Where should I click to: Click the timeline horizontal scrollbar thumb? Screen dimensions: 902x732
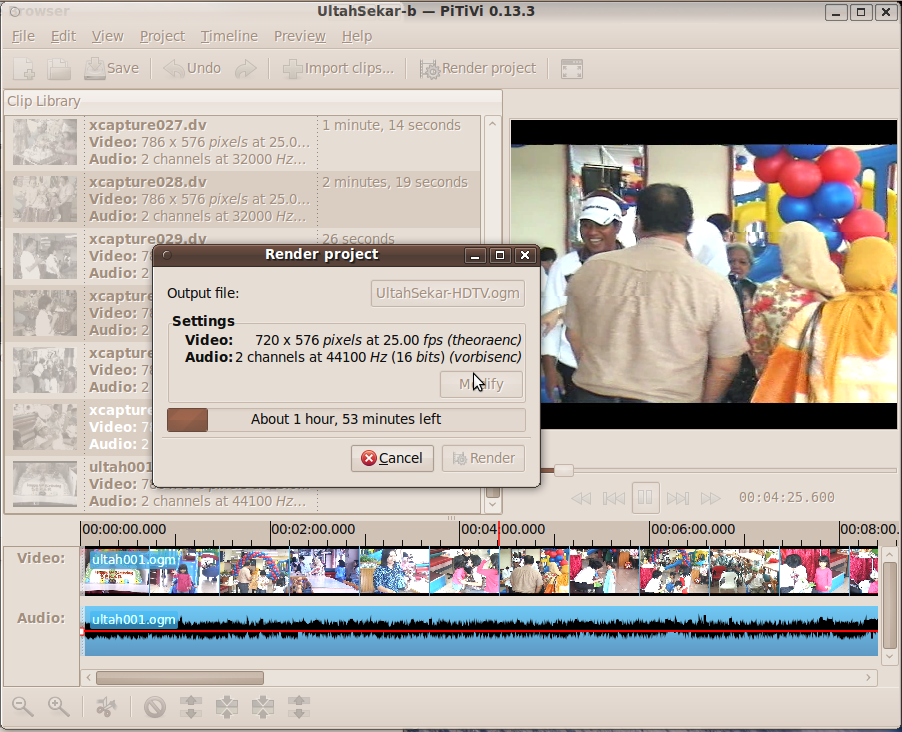[x=180, y=678]
